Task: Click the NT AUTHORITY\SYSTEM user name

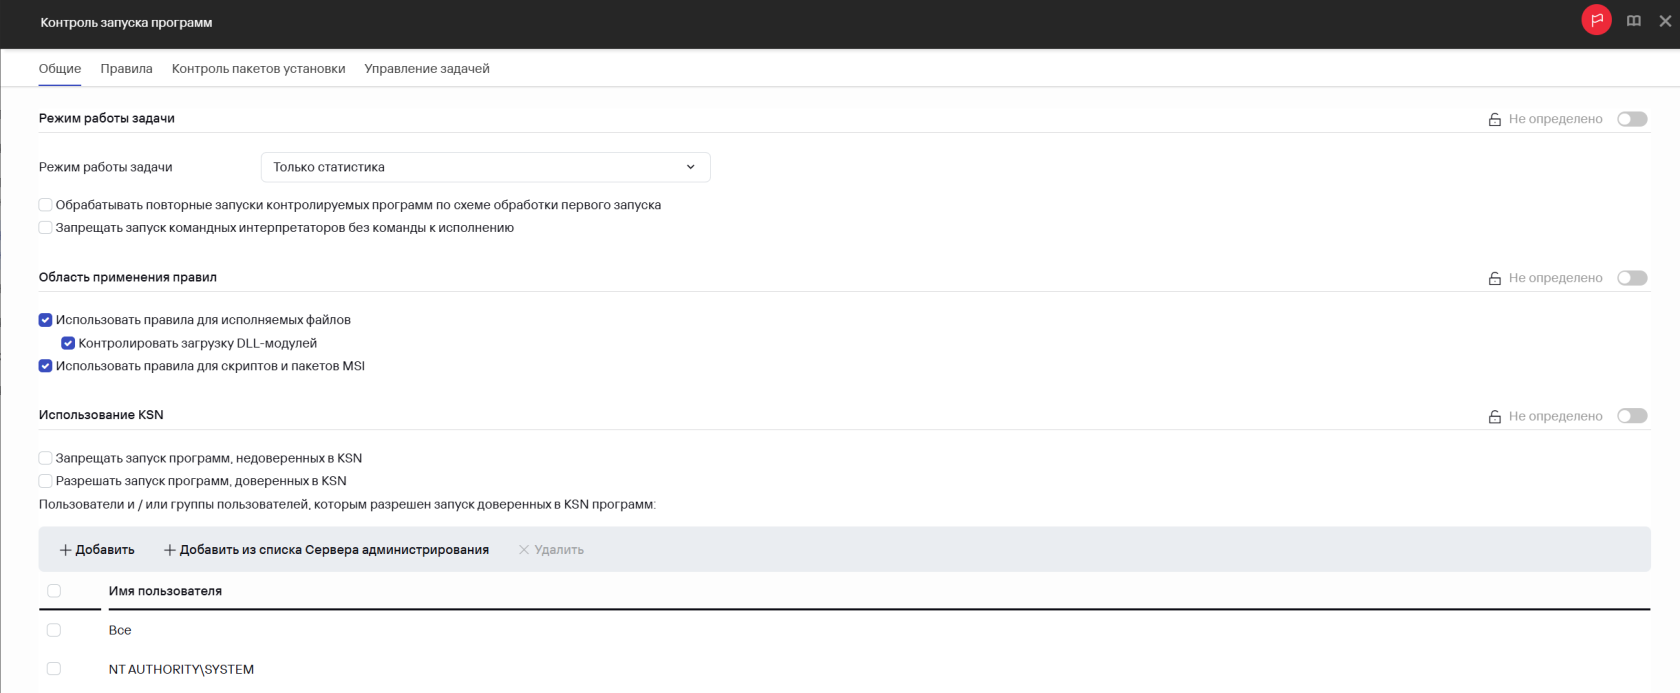Action: click(x=181, y=669)
